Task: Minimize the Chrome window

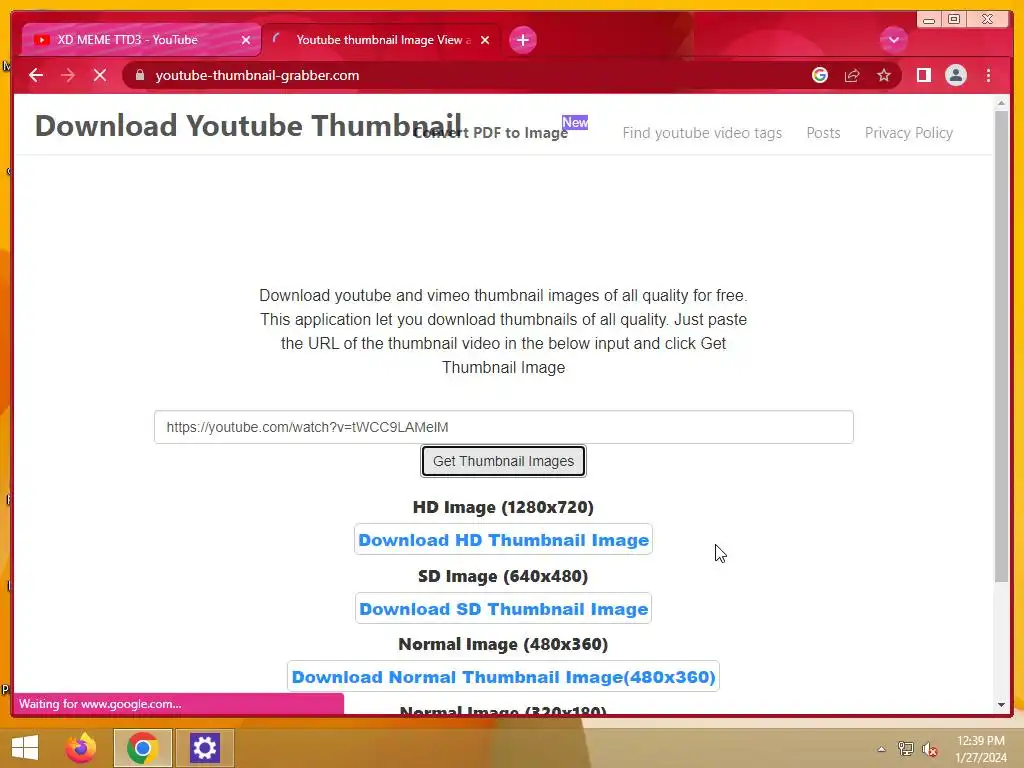Action: [x=928, y=20]
